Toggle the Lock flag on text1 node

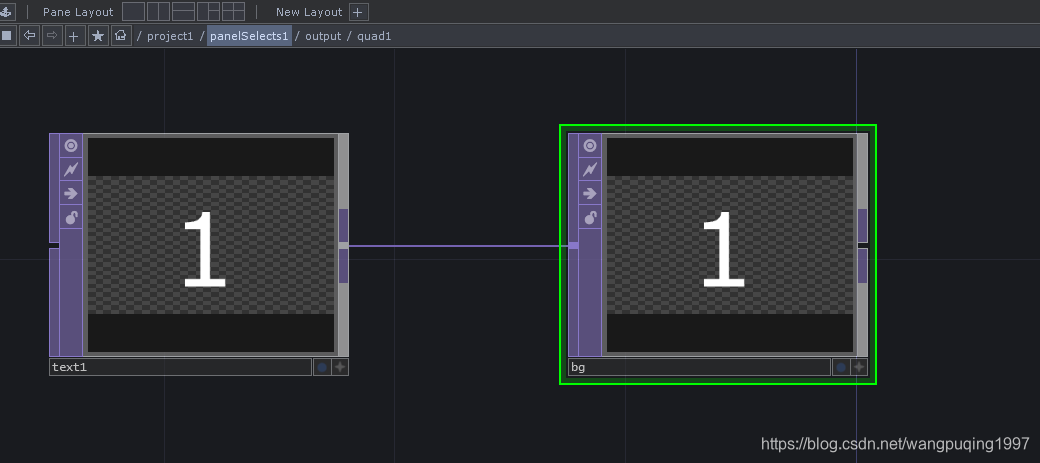tap(71, 218)
